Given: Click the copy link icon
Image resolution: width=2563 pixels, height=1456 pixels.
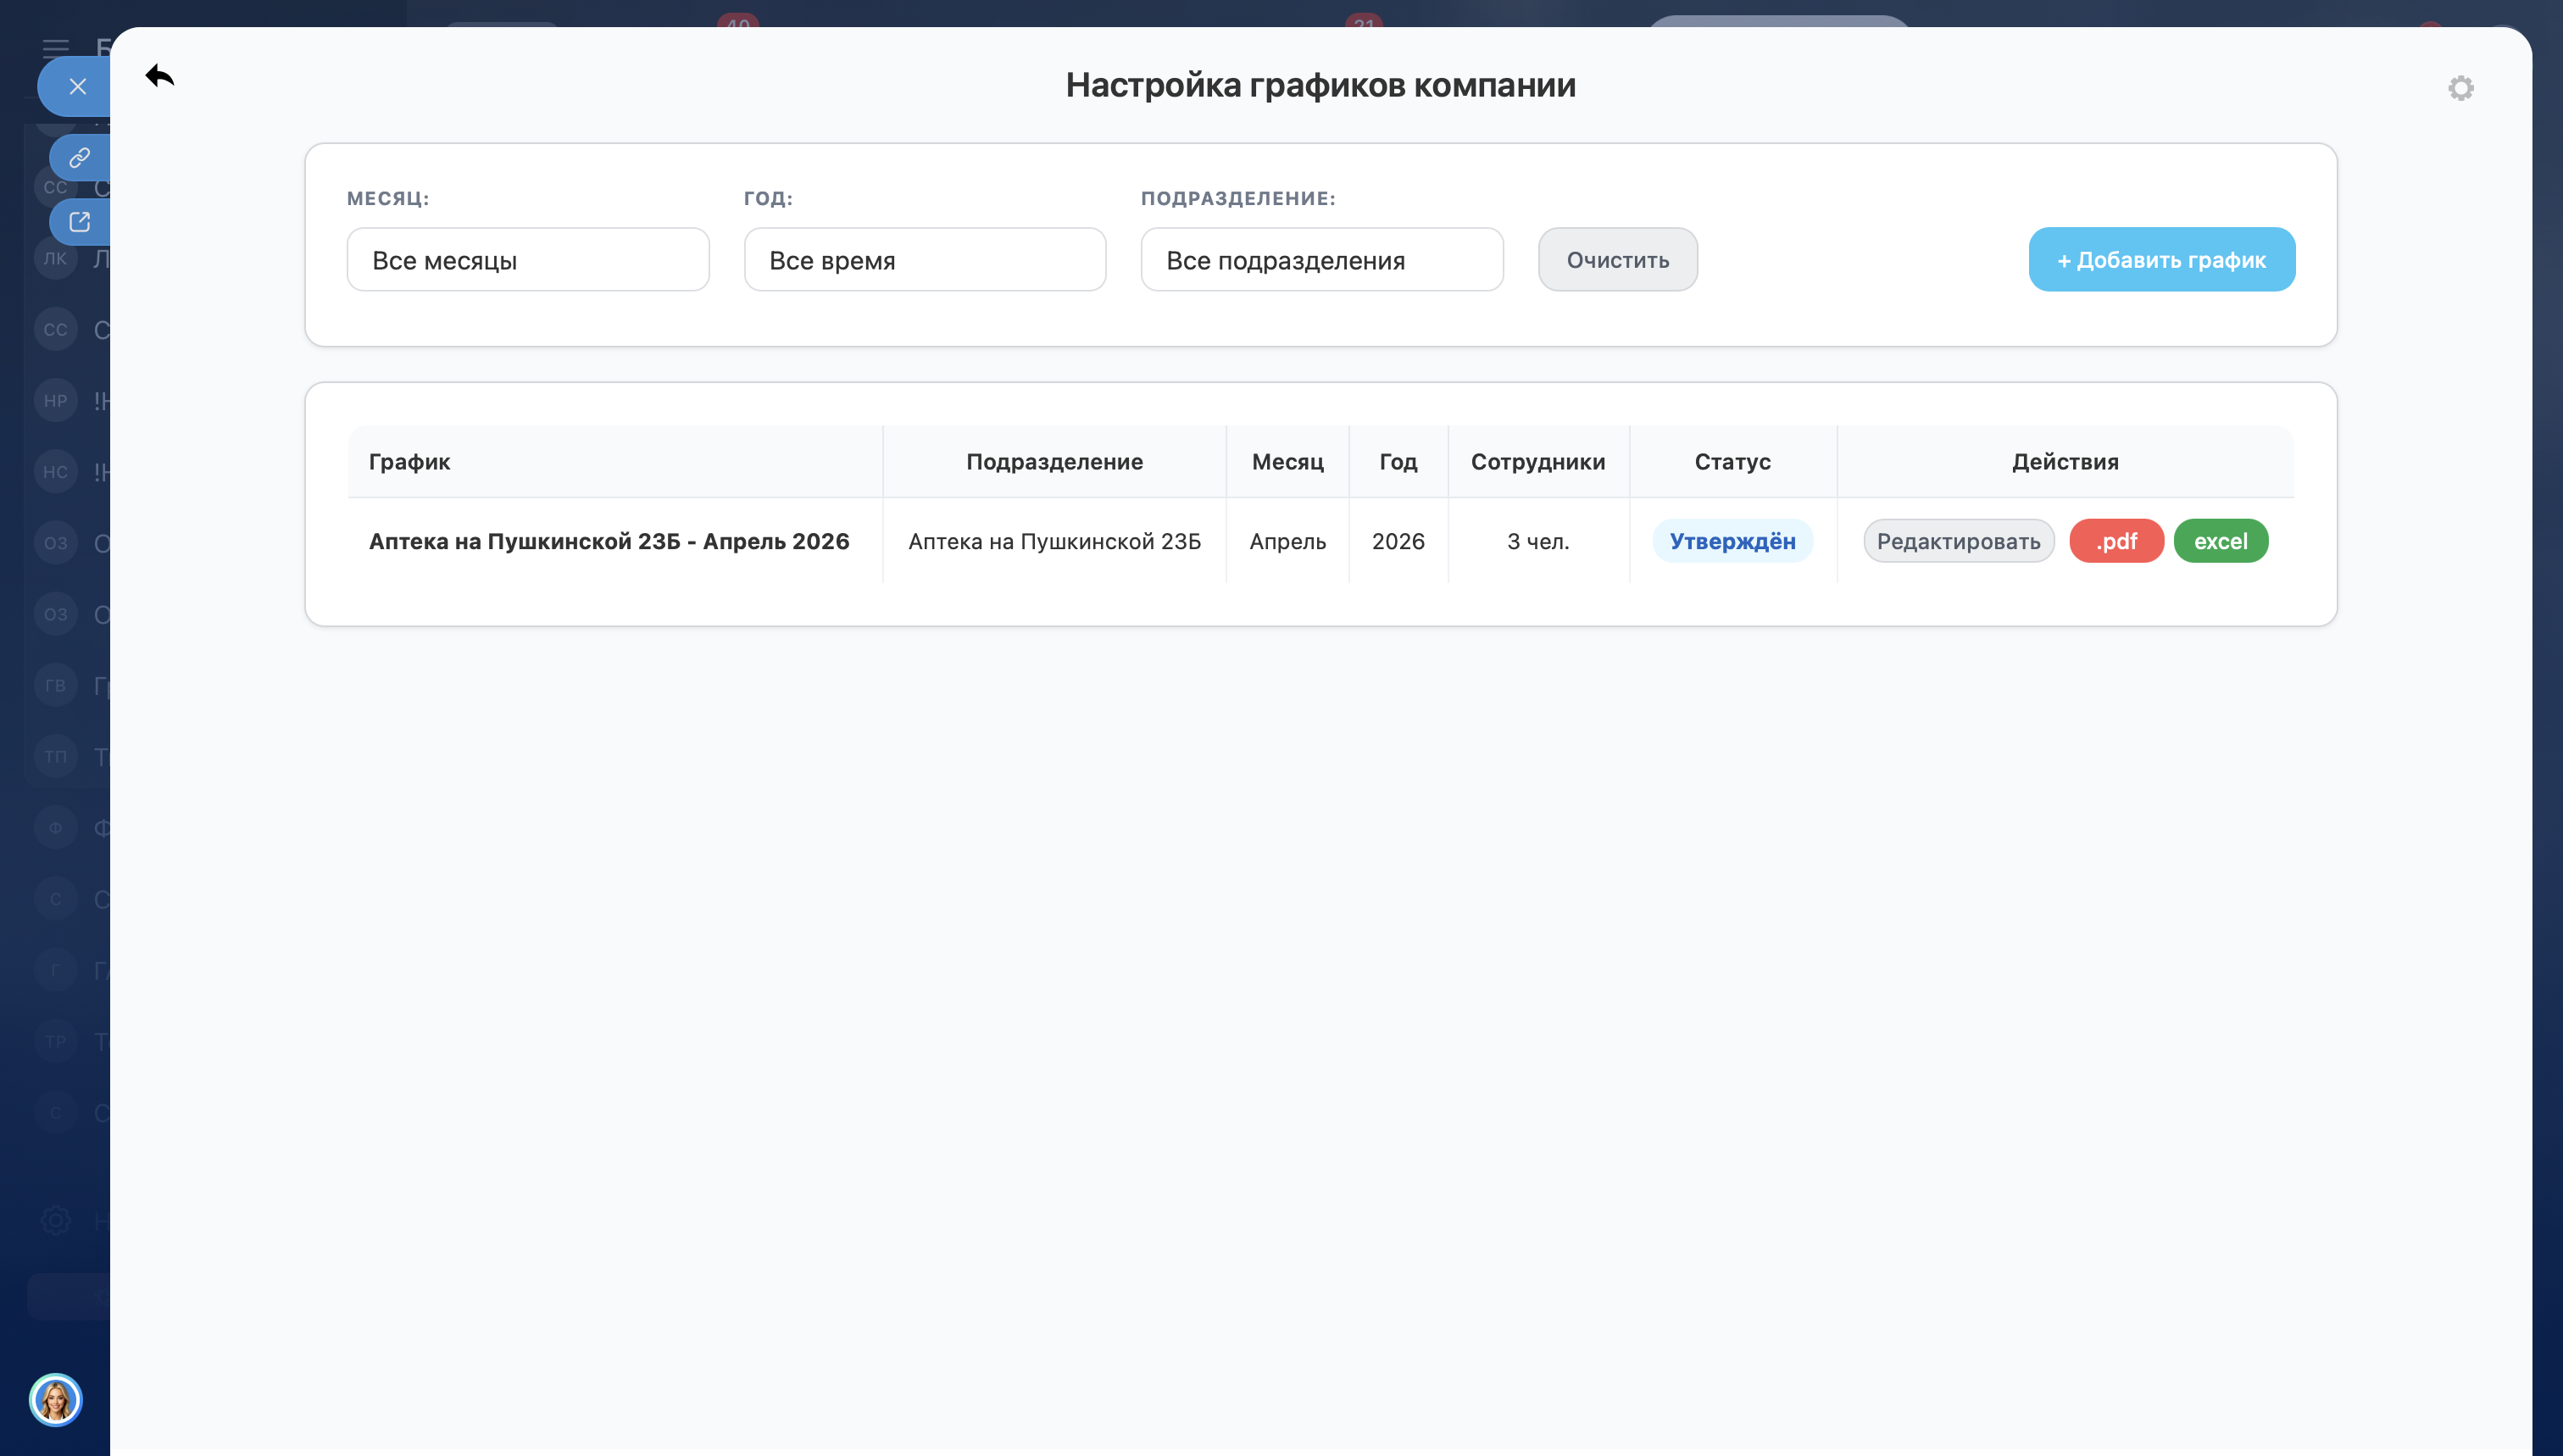Looking at the screenshot, I should coord(80,158).
